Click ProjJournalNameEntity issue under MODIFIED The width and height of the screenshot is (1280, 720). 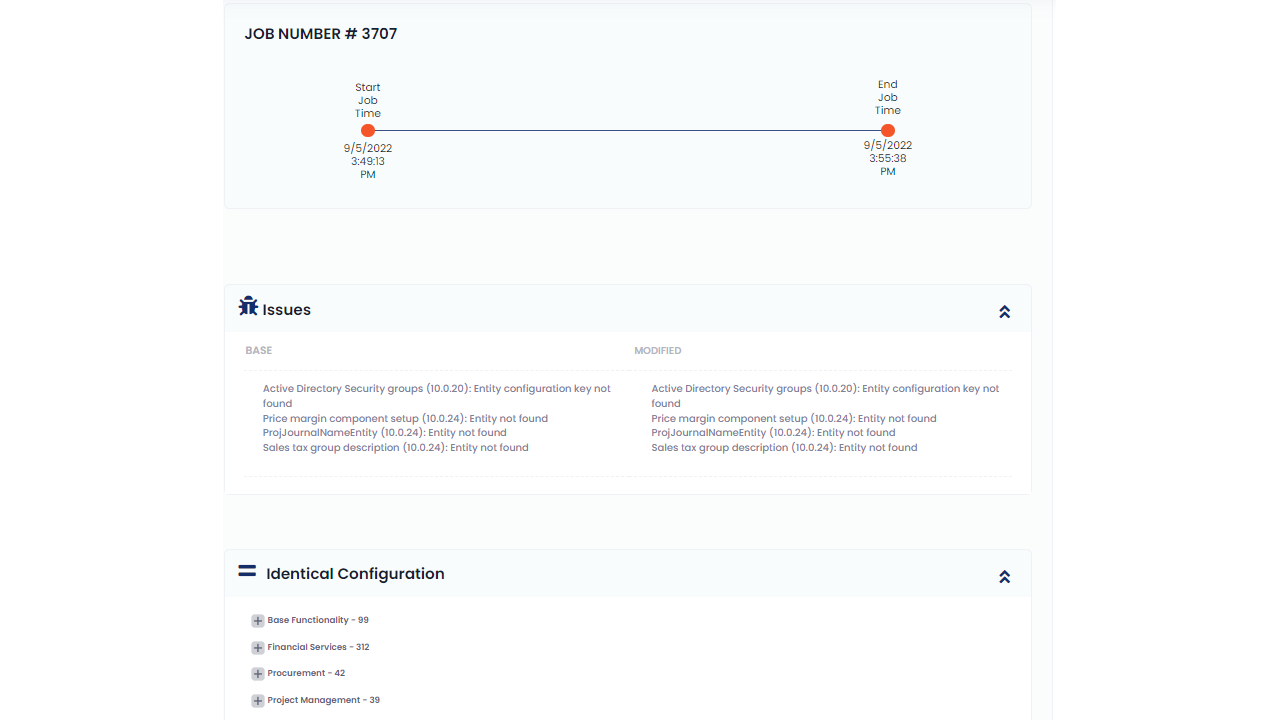point(773,433)
